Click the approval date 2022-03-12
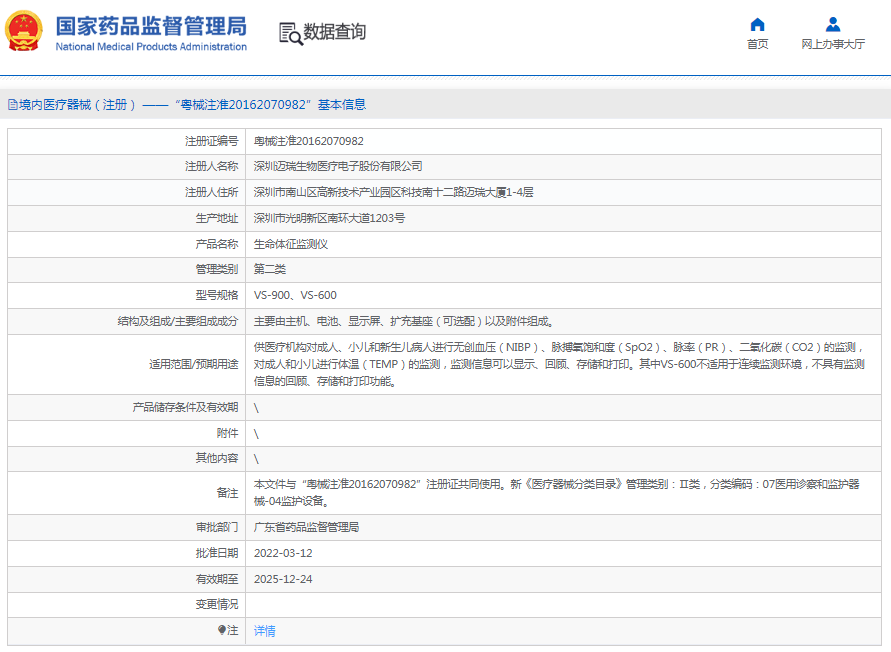 click(x=283, y=553)
